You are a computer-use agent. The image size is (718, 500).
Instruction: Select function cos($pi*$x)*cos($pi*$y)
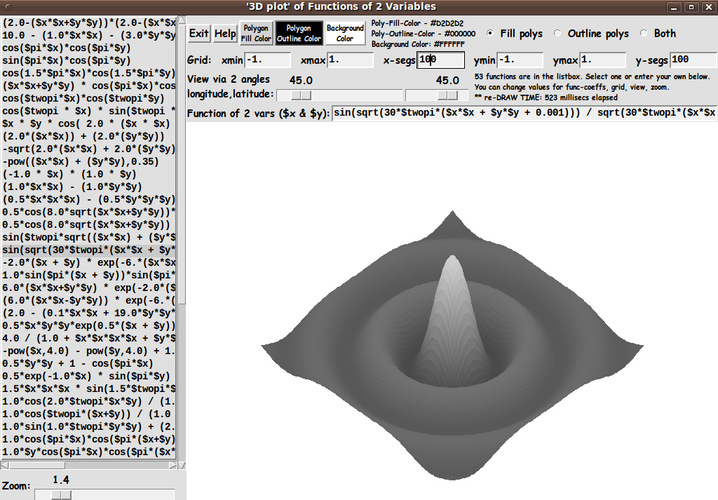(88, 48)
